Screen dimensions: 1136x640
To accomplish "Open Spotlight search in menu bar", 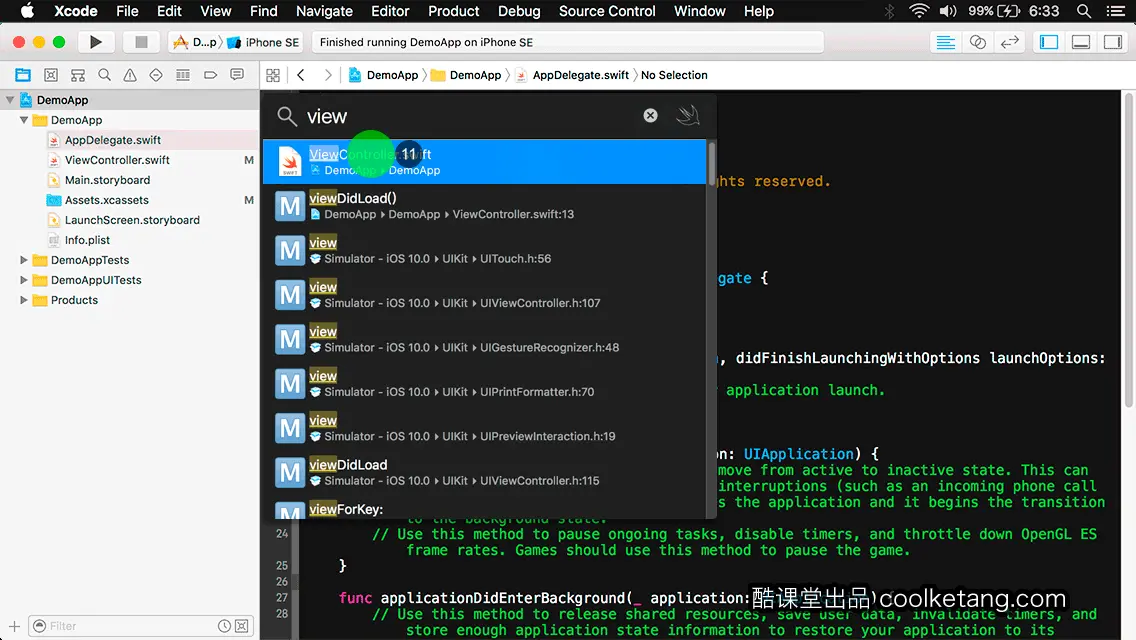I will point(1084,11).
